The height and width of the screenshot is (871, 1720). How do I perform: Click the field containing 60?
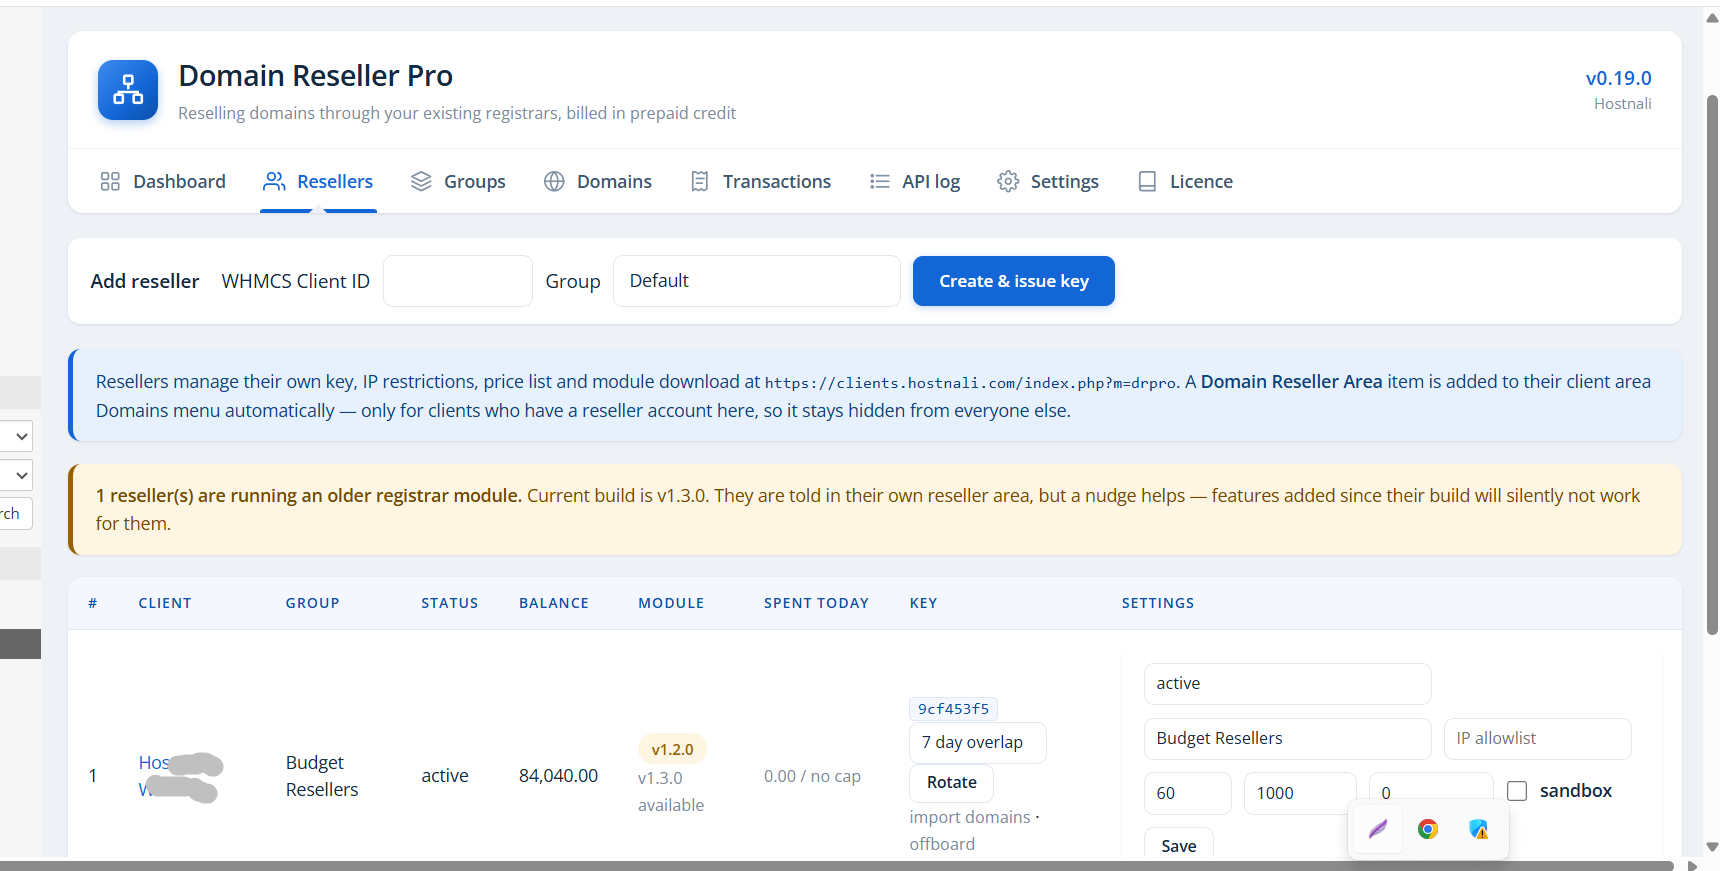click(1187, 793)
